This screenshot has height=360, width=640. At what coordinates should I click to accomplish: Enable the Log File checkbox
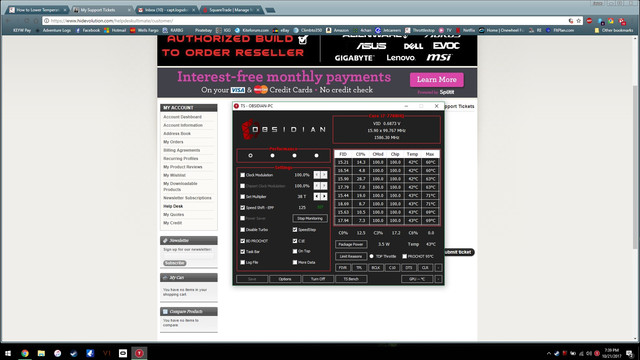[242, 262]
